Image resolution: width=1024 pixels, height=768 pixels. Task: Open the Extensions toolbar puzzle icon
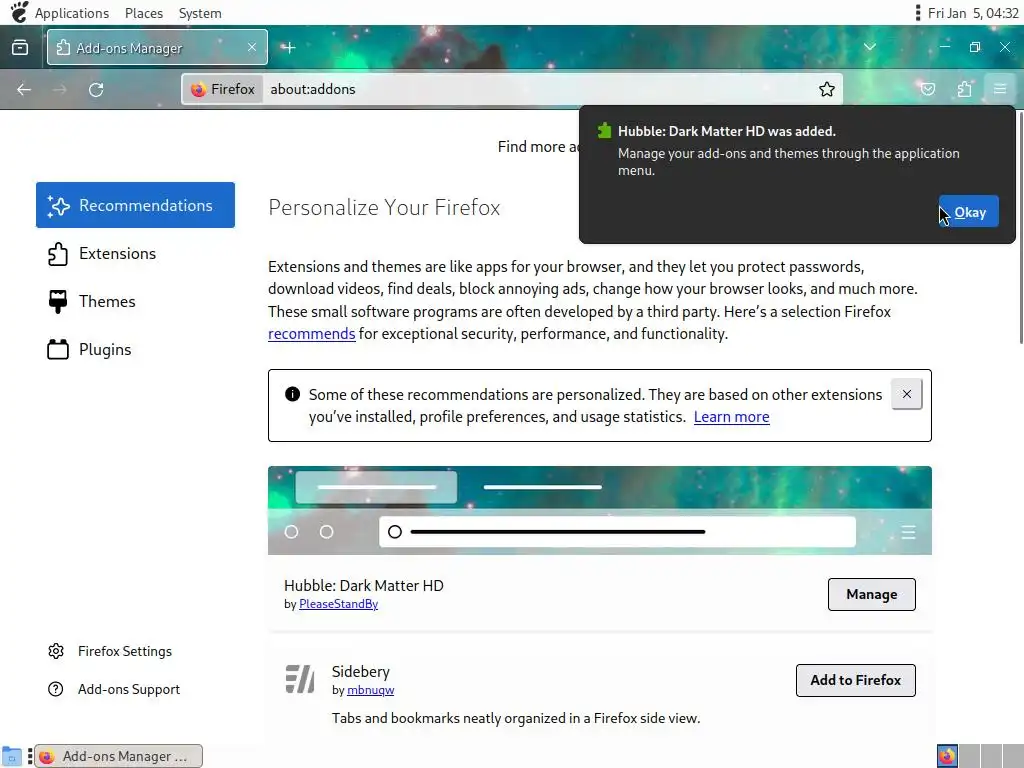point(965,89)
